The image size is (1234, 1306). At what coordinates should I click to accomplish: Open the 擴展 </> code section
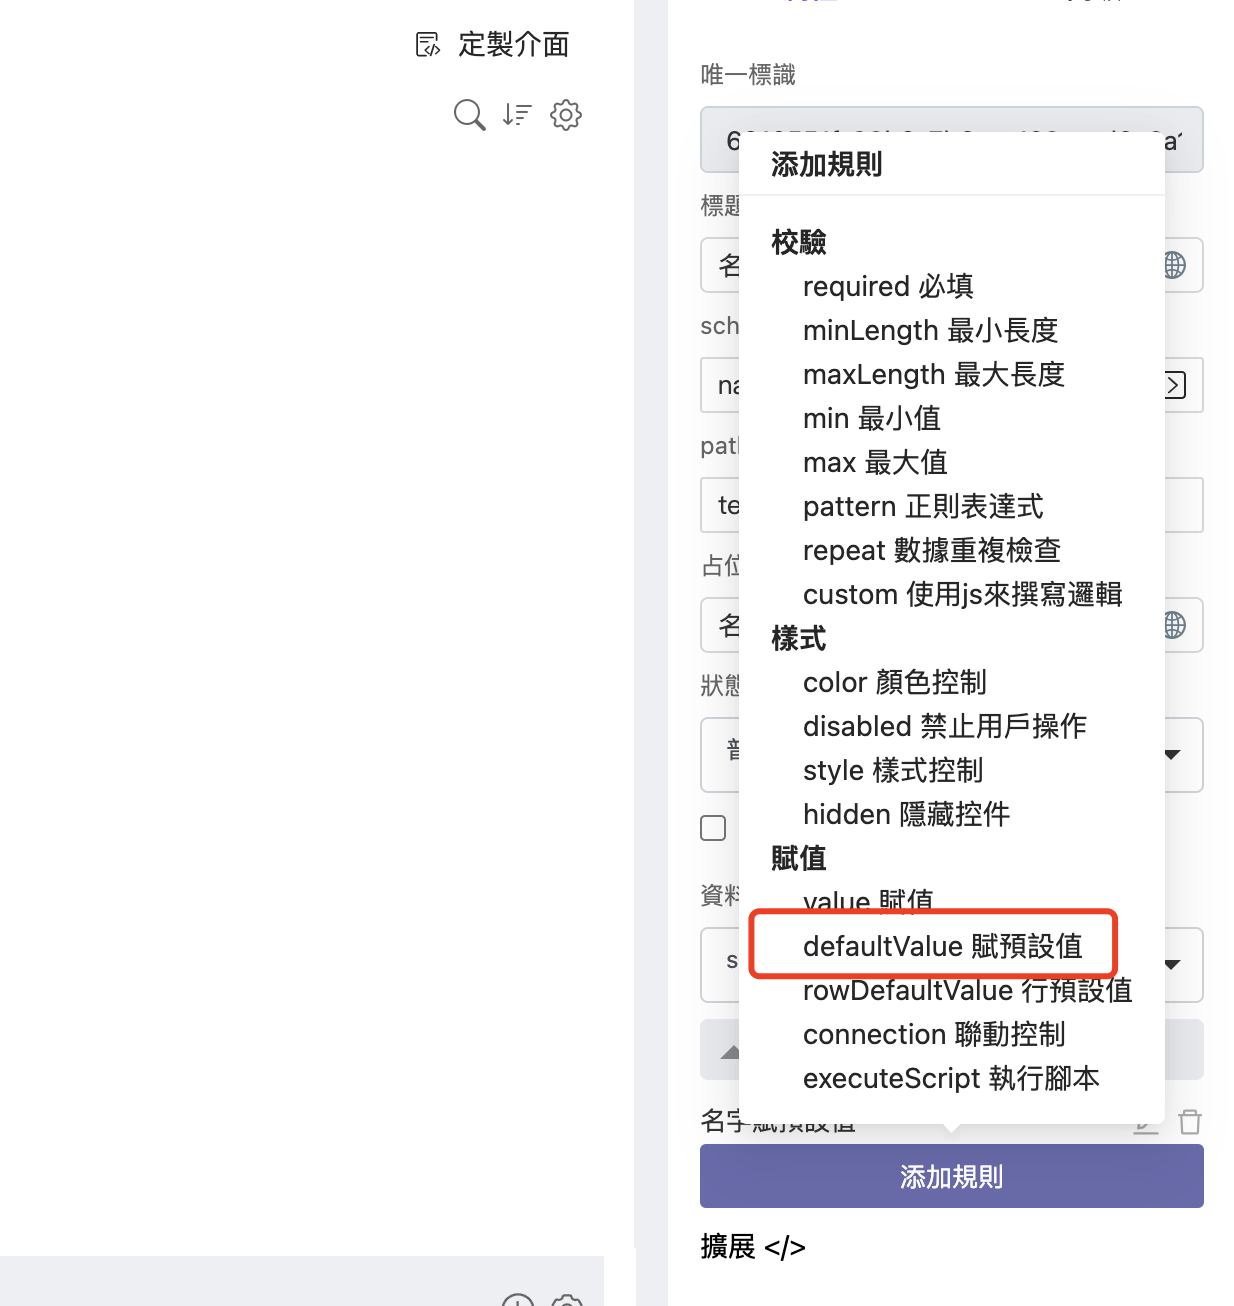coord(753,1247)
